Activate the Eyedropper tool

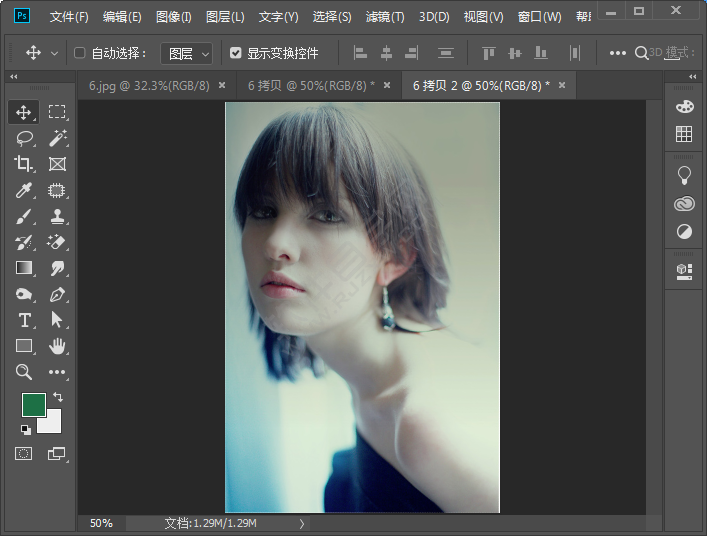click(x=24, y=190)
